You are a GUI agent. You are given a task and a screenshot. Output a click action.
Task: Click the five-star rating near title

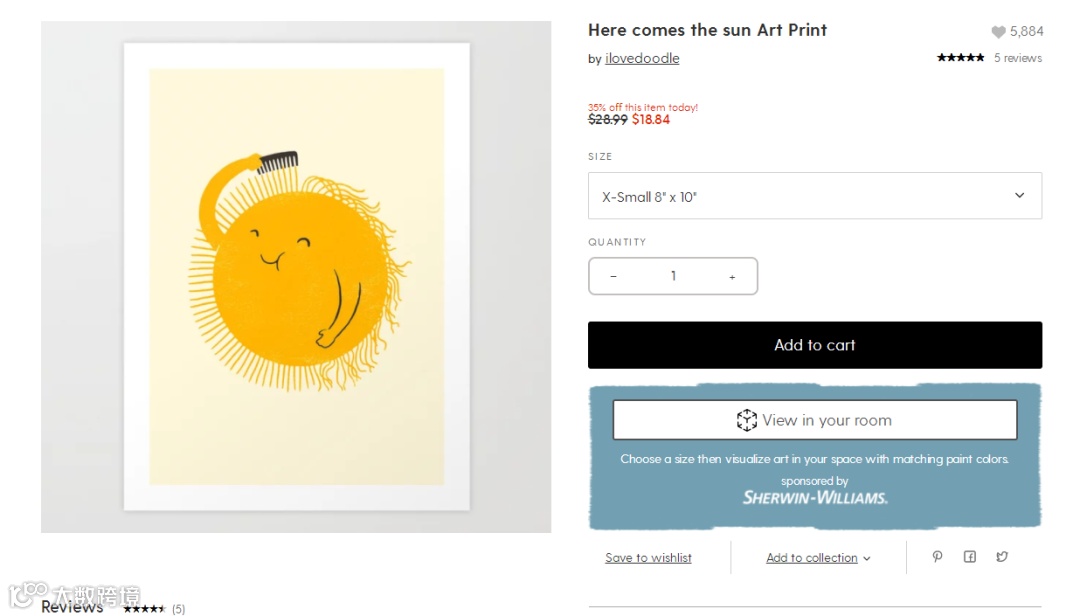tap(960, 58)
